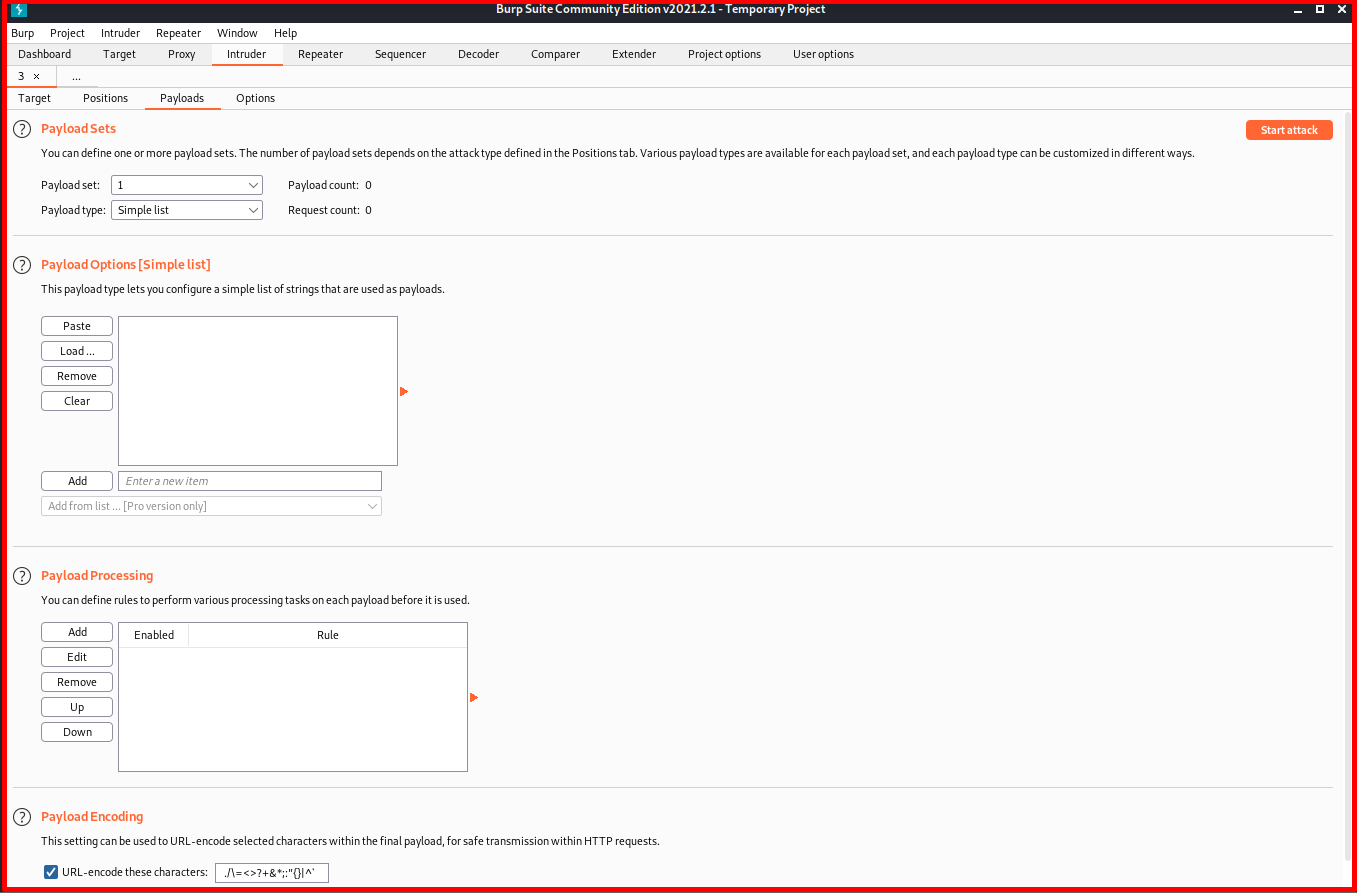1357x893 pixels.
Task: Open the User options tab
Action: 823,54
